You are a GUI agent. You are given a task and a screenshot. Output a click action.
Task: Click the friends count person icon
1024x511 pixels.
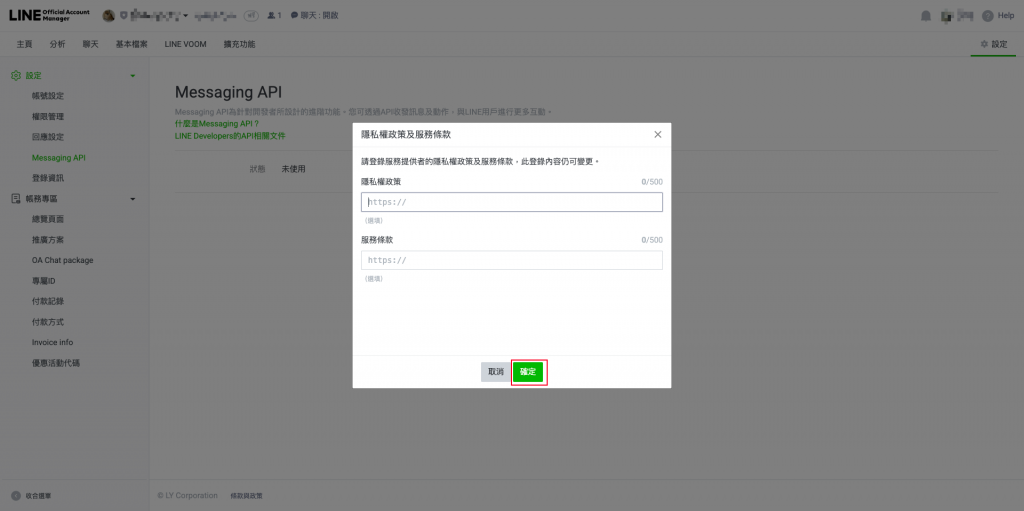pos(271,15)
